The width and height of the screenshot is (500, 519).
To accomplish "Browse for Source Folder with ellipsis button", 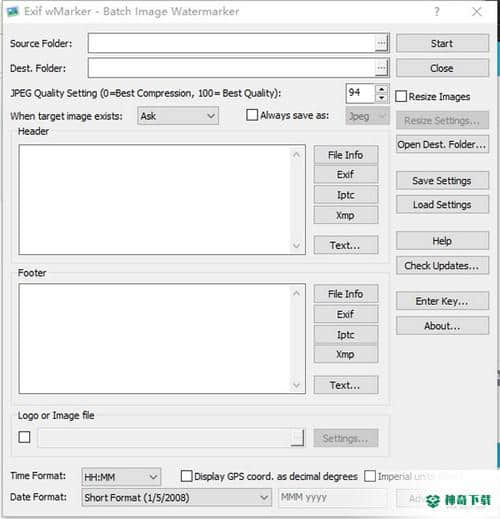I will pyautogui.click(x=381, y=43).
